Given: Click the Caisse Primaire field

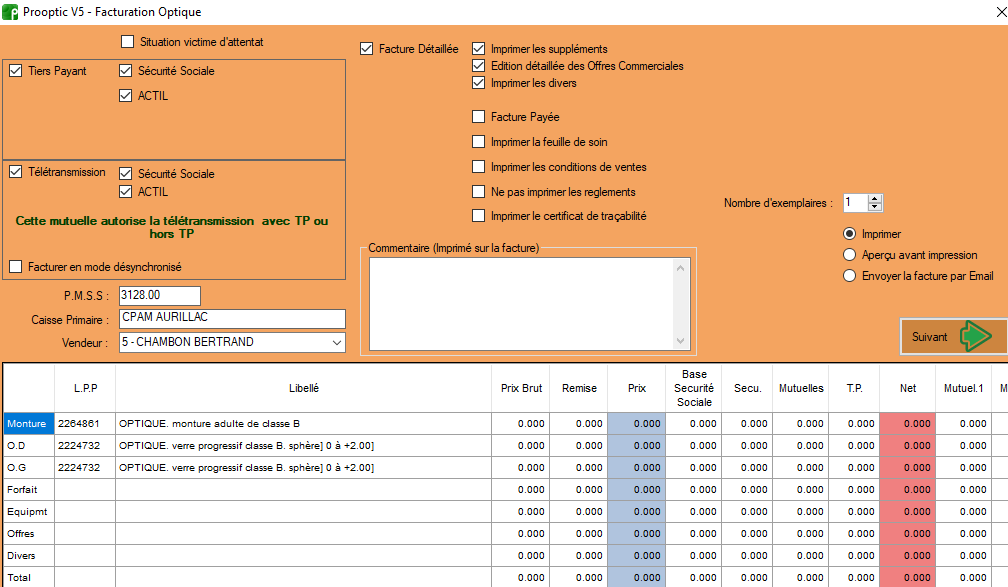Looking at the screenshot, I should pyautogui.click(x=232, y=318).
